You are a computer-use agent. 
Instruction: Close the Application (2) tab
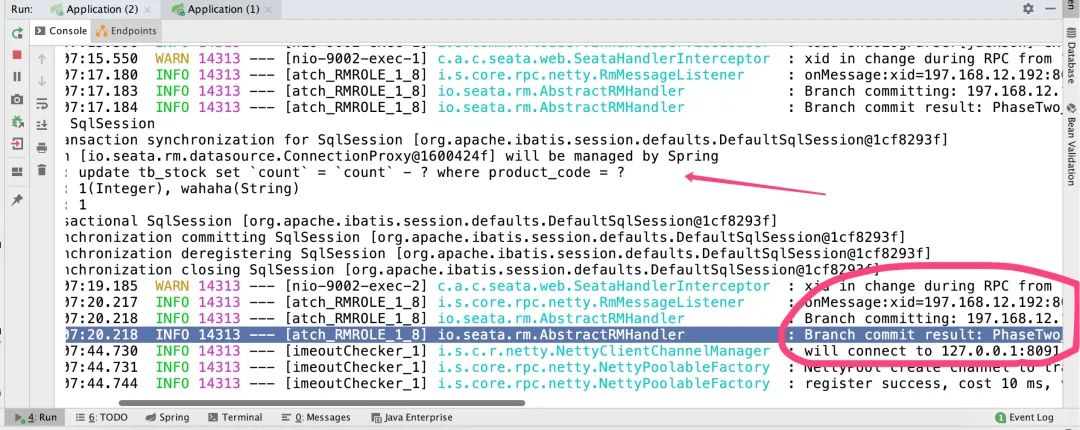[147, 10]
